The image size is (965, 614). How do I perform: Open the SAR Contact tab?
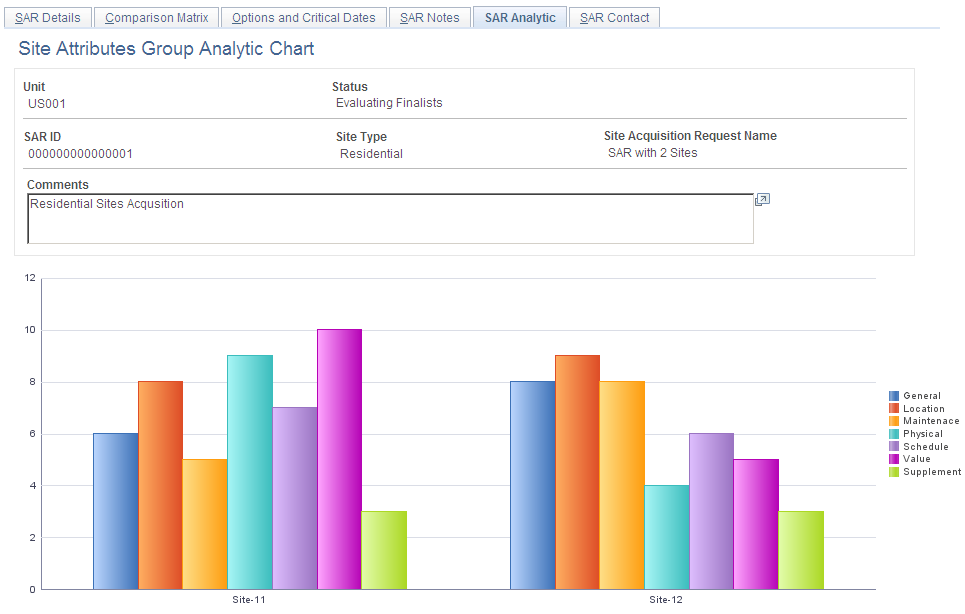[x=613, y=17]
